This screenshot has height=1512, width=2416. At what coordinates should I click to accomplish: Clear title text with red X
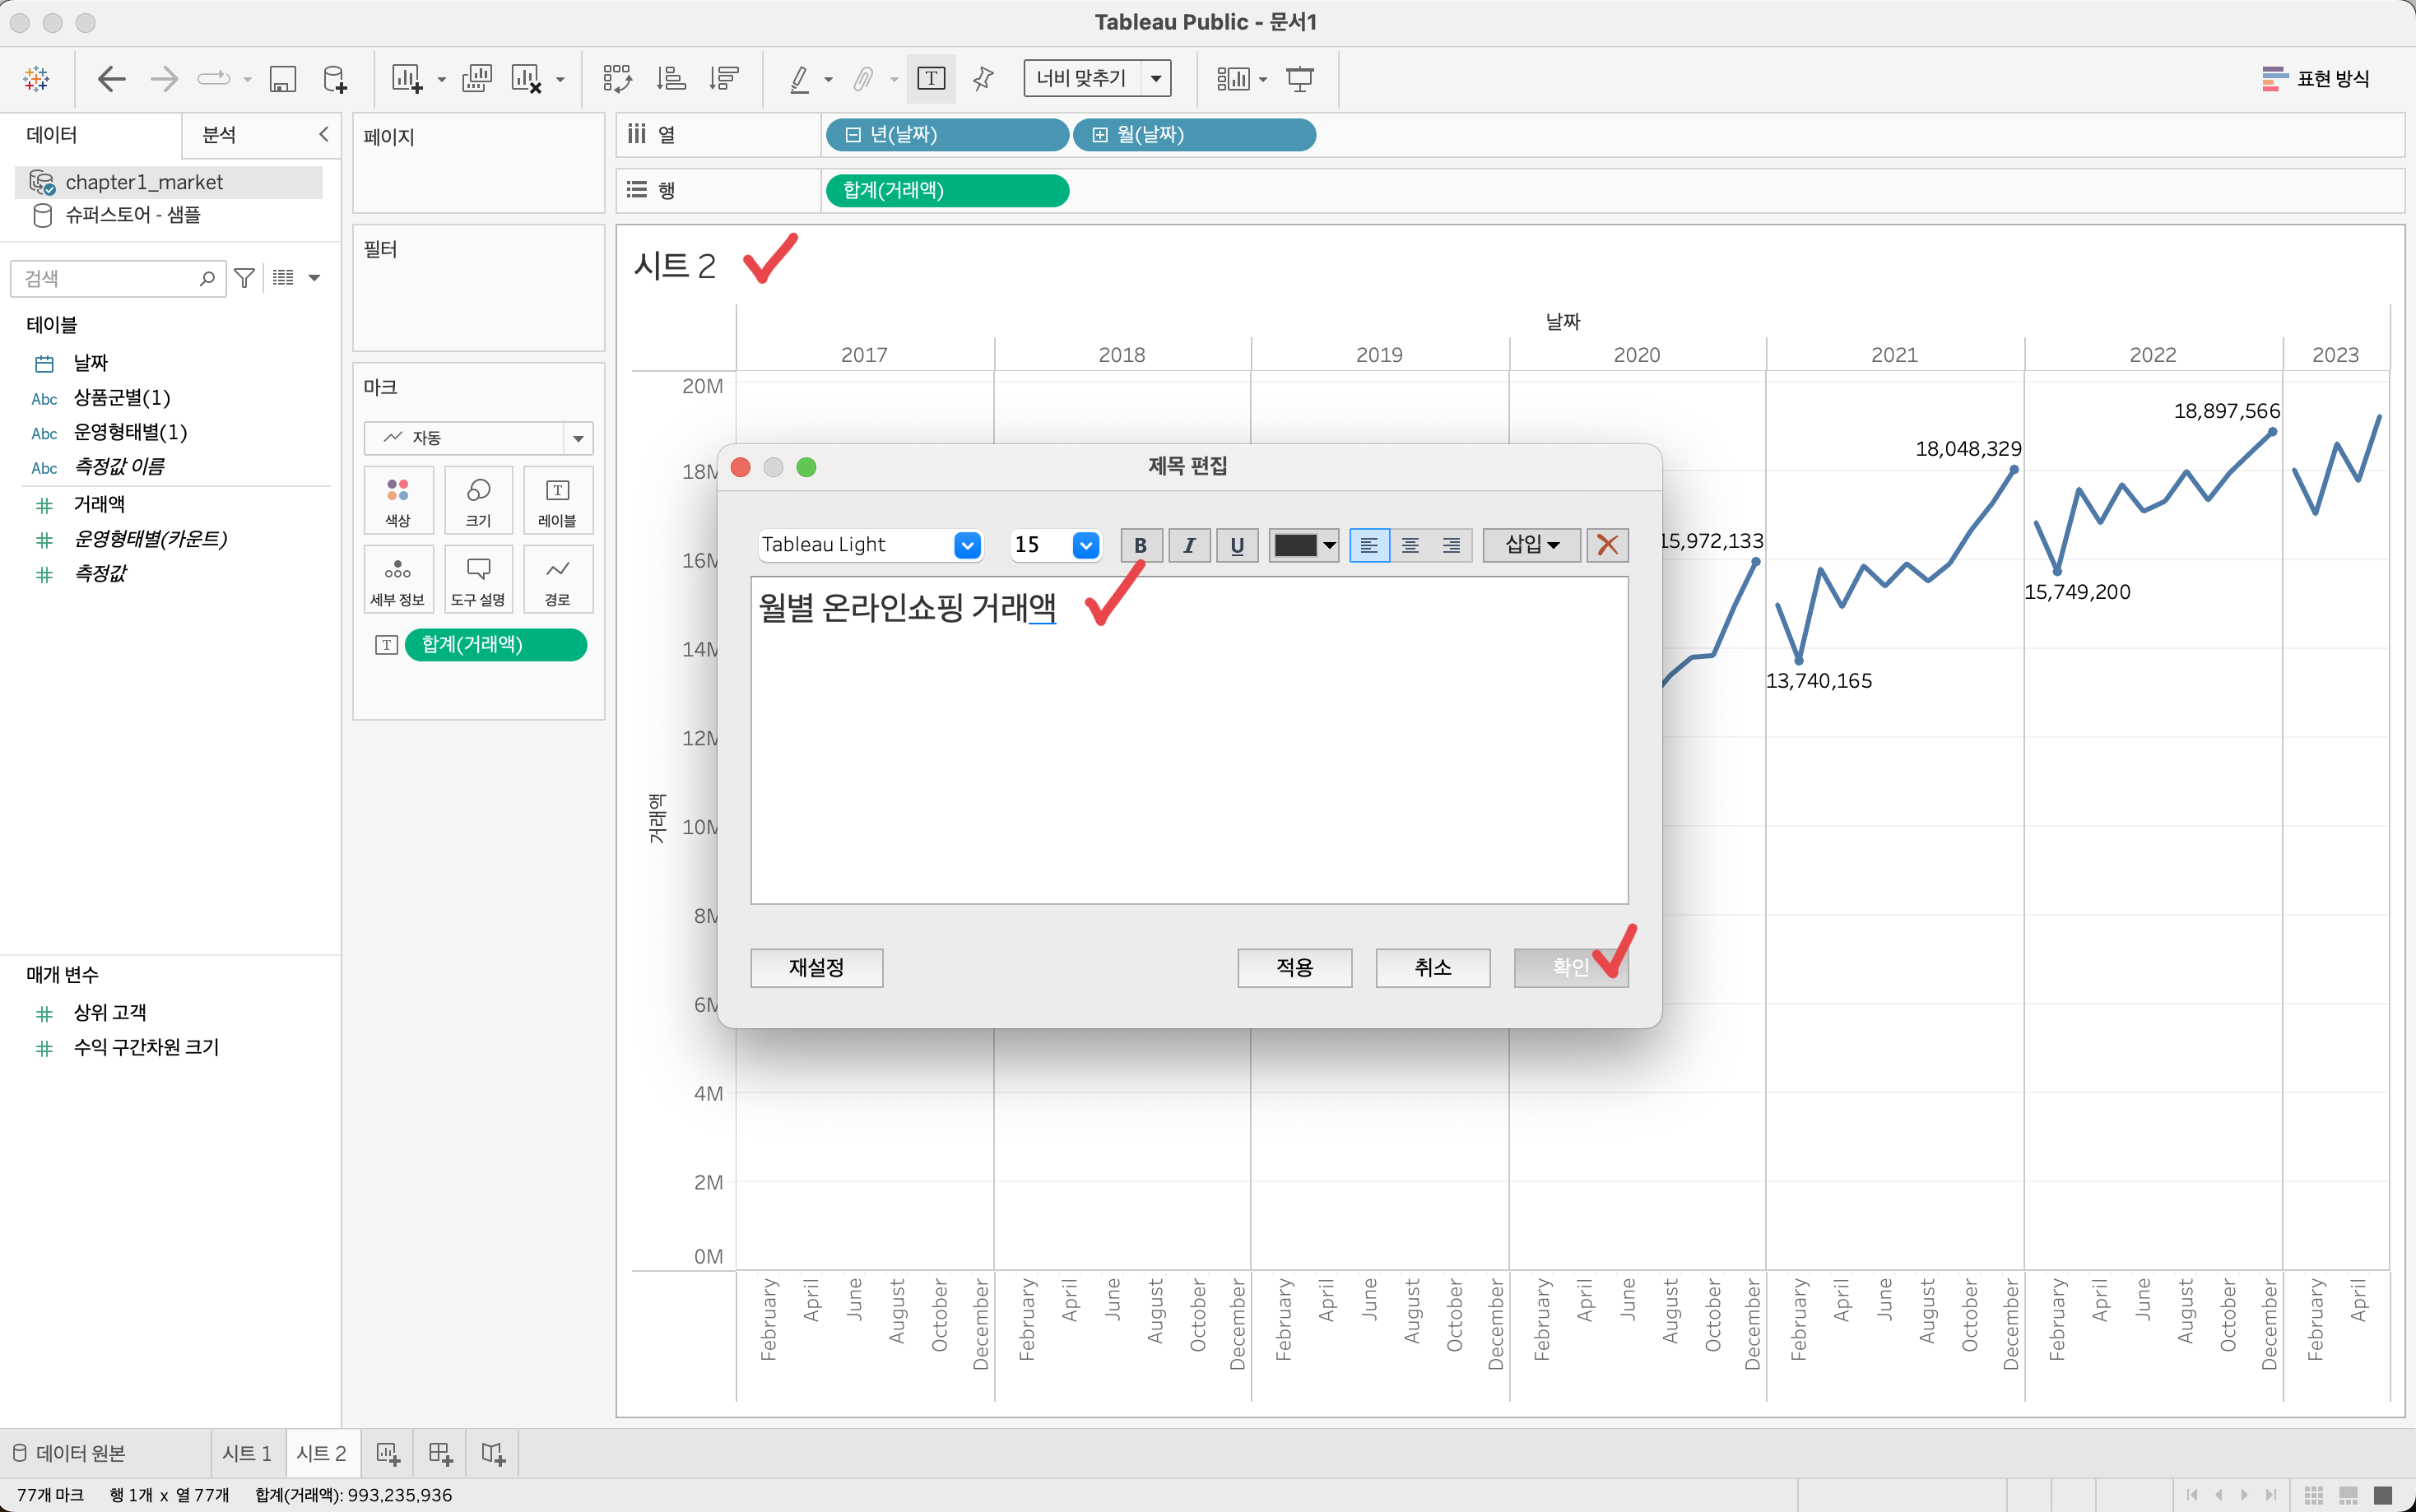click(1607, 545)
